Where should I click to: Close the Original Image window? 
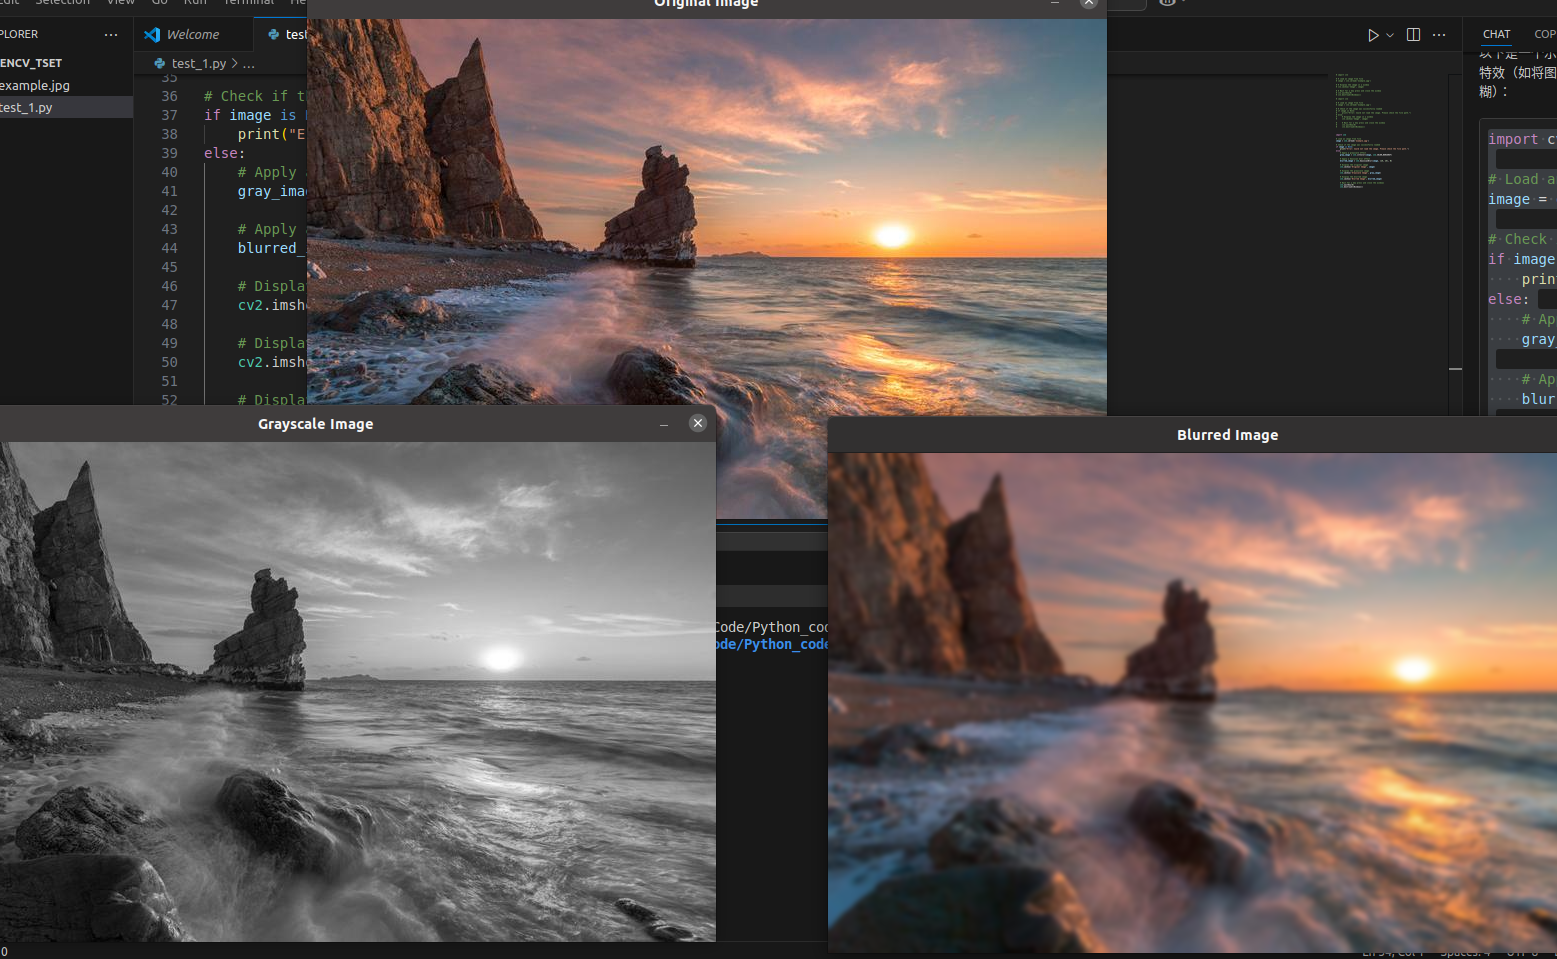1089,3
